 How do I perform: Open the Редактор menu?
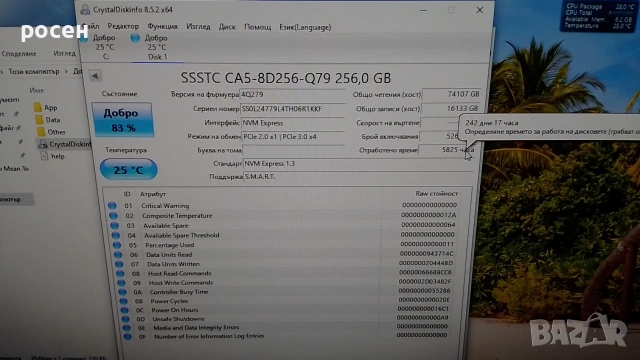coord(123,27)
